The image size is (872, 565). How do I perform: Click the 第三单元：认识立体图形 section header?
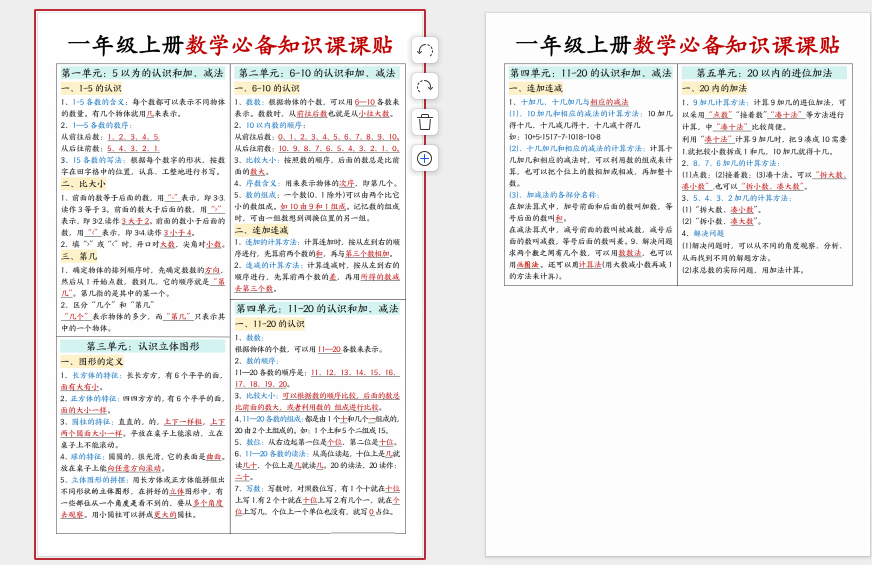pos(143,346)
